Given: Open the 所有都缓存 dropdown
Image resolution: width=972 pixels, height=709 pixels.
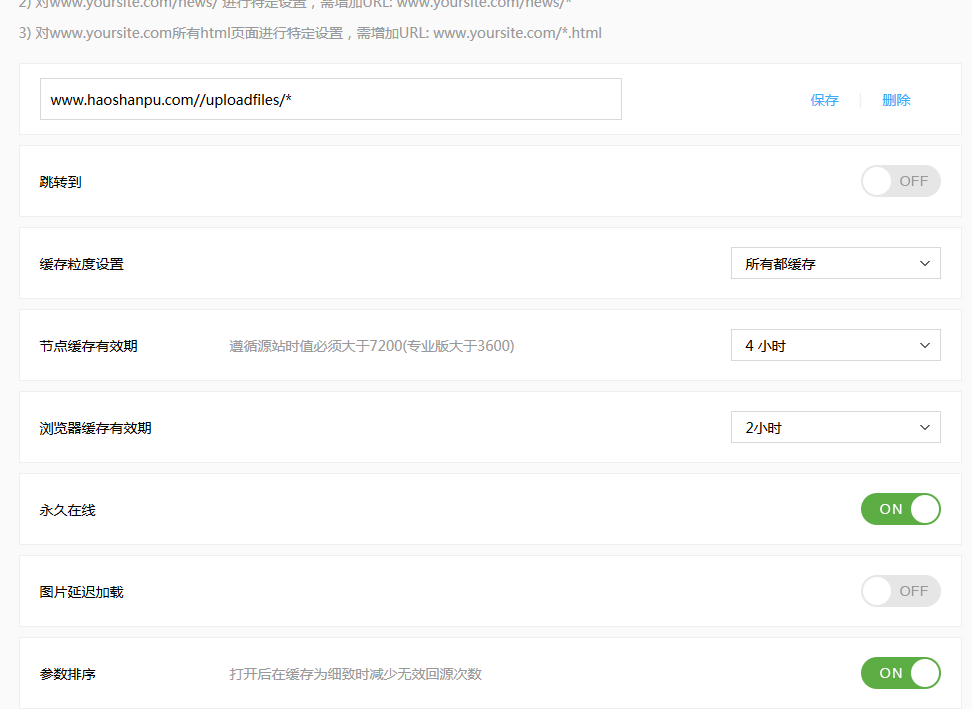Looking at the screenshot, I should point(835,264).
